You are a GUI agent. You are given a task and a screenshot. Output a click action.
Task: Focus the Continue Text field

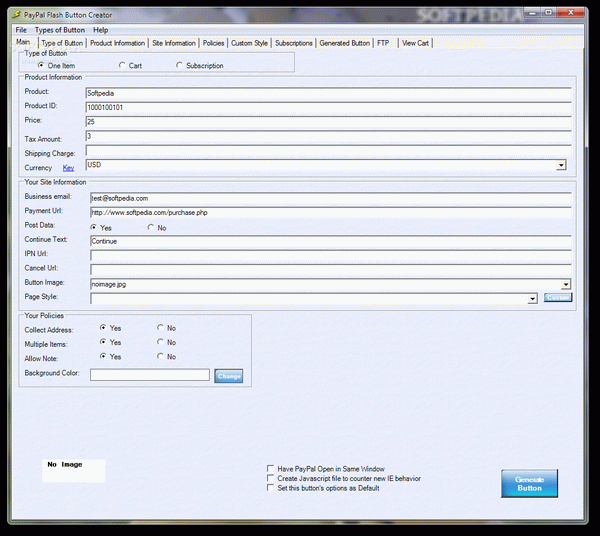[331, 241]
